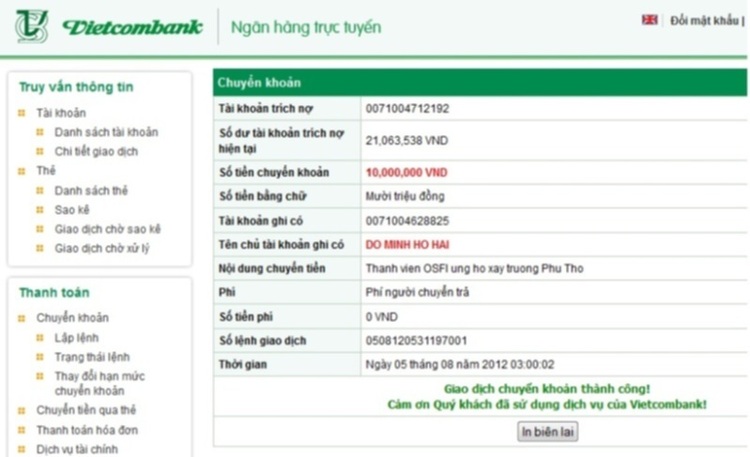Click the Vietcombank wordmark in the header

click(x=132, y=27)
